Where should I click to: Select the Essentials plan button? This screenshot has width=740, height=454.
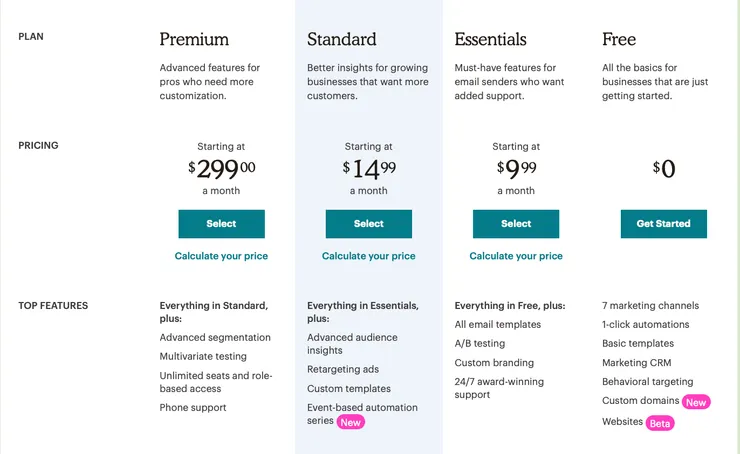(516, 224)
